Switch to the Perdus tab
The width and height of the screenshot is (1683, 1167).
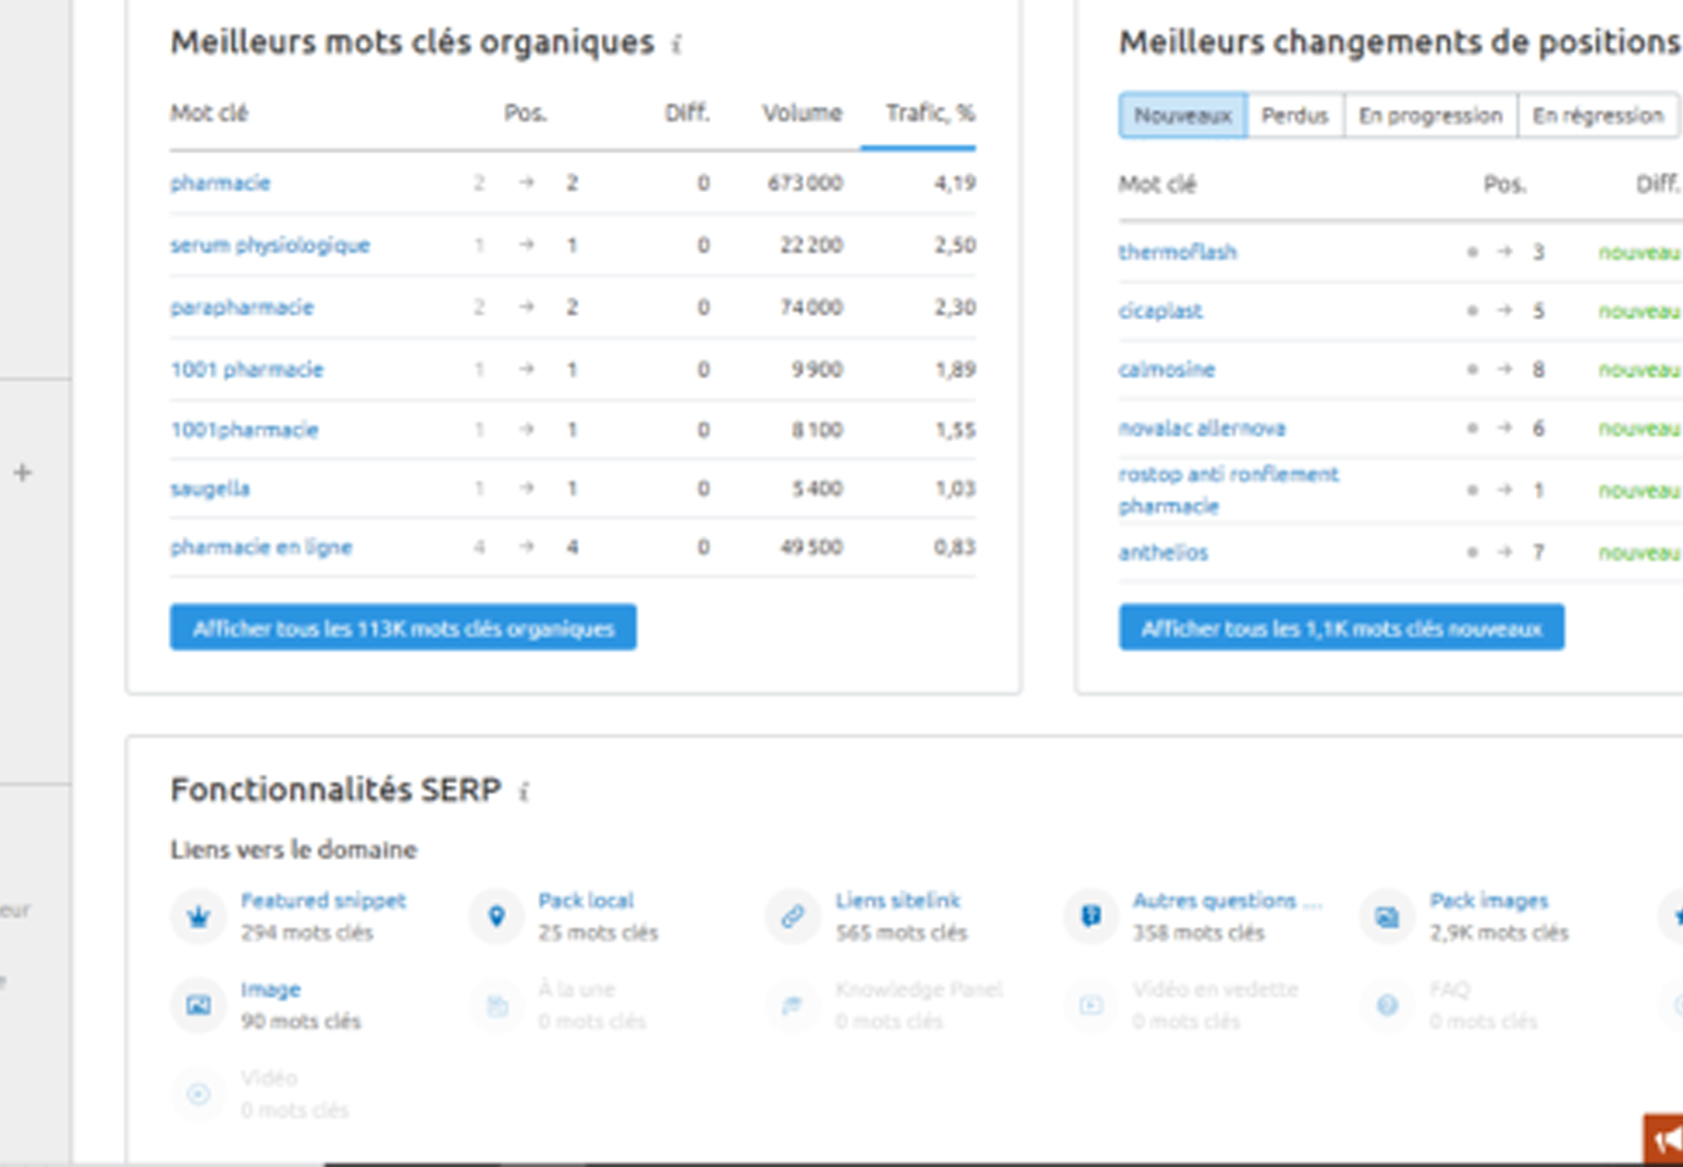(1294, 115)
